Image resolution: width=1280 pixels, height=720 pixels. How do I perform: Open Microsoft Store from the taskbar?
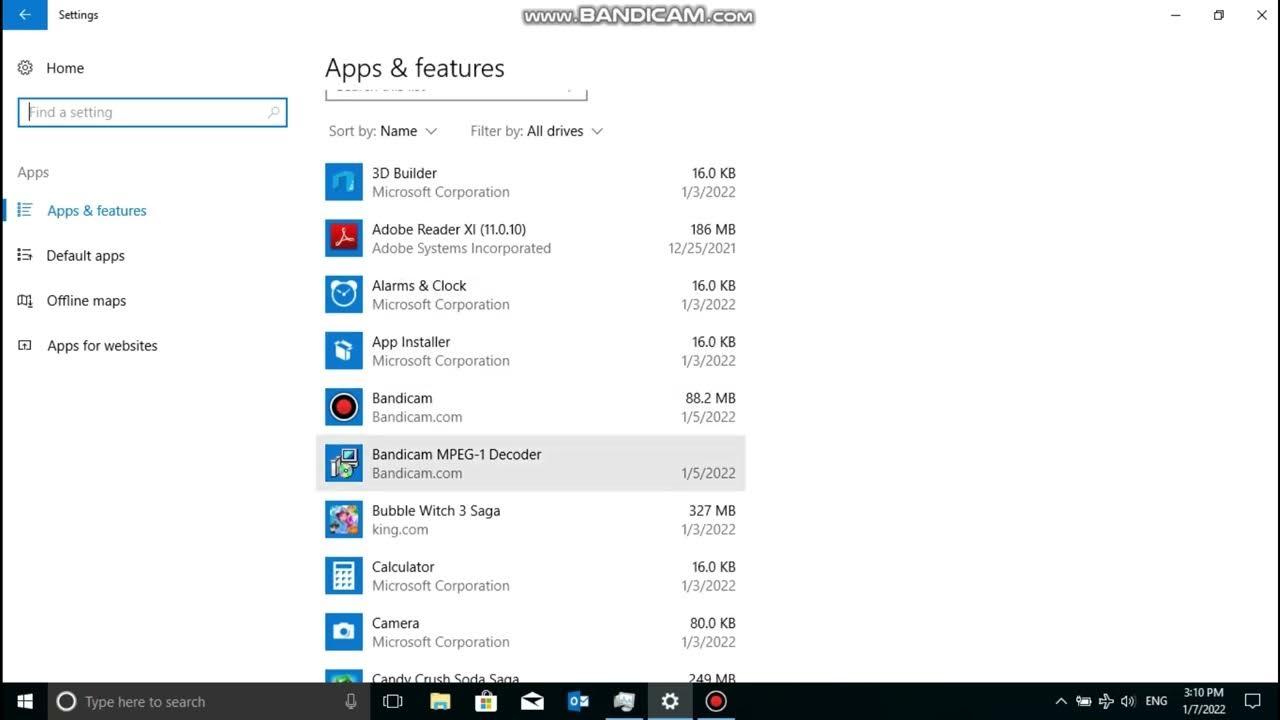pyautogui.click(x=486, y=701)
